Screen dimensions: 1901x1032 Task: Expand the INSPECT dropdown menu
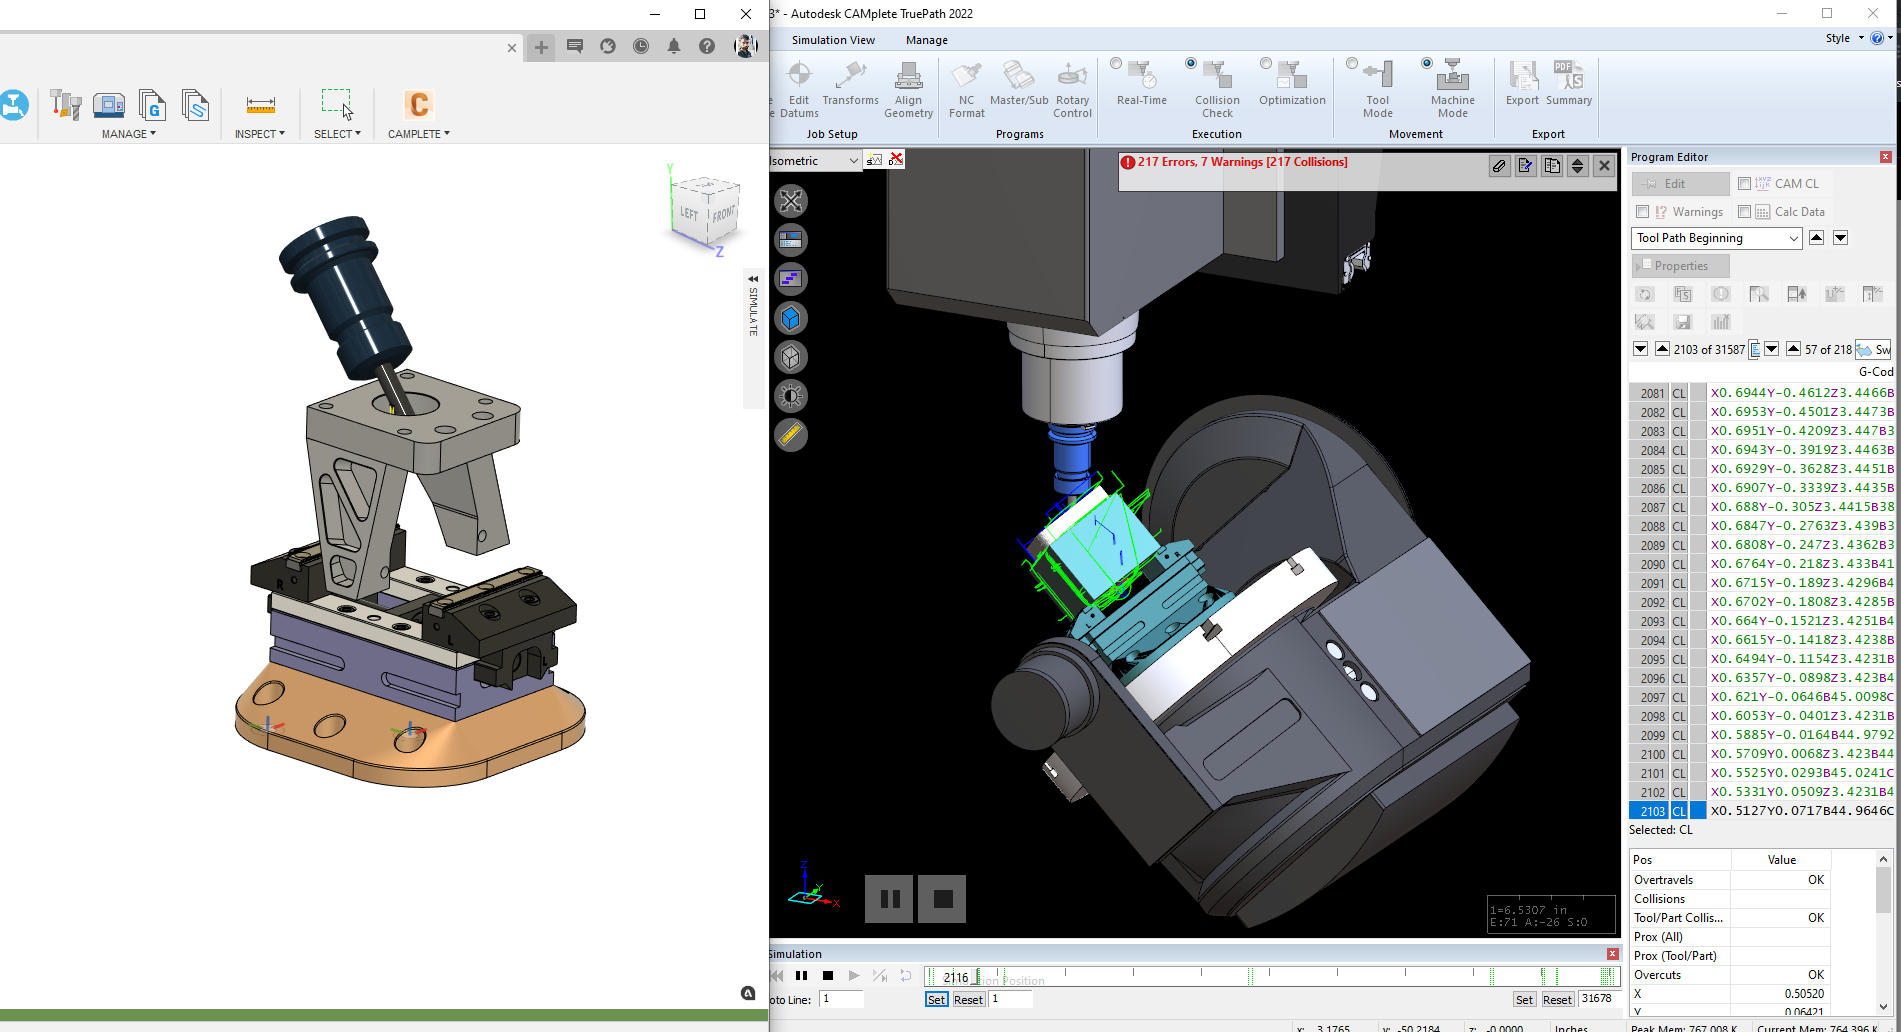coord(260,134)
